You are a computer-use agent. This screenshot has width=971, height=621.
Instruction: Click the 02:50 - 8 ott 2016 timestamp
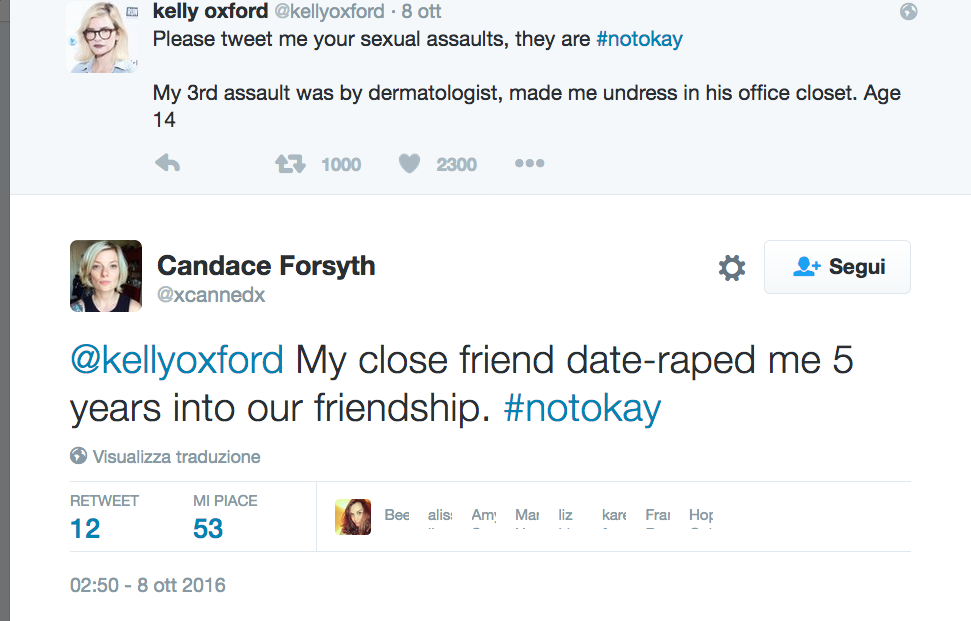[x=148, y=585]
